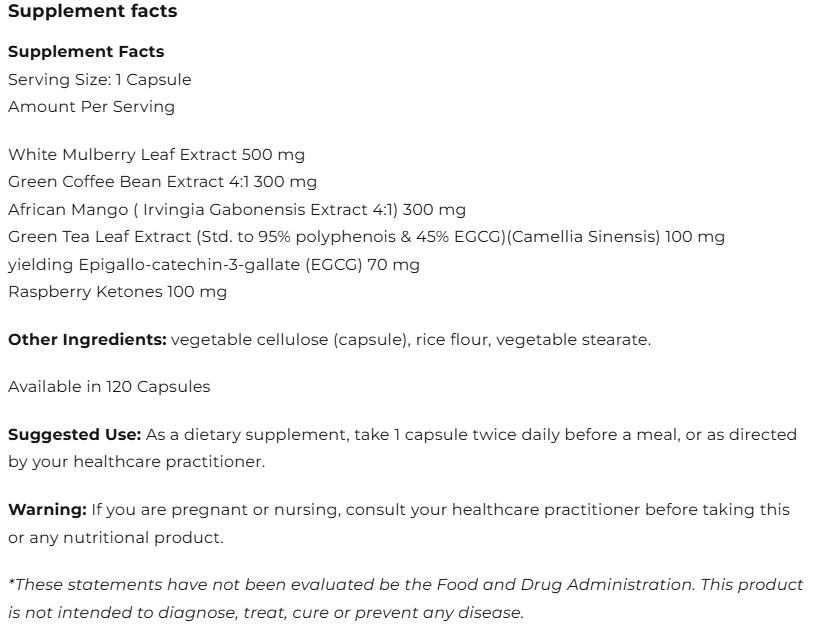Click the "or any nutritional product." line
816x635 pixels.
pyautogui.click(x=115, y=537)
